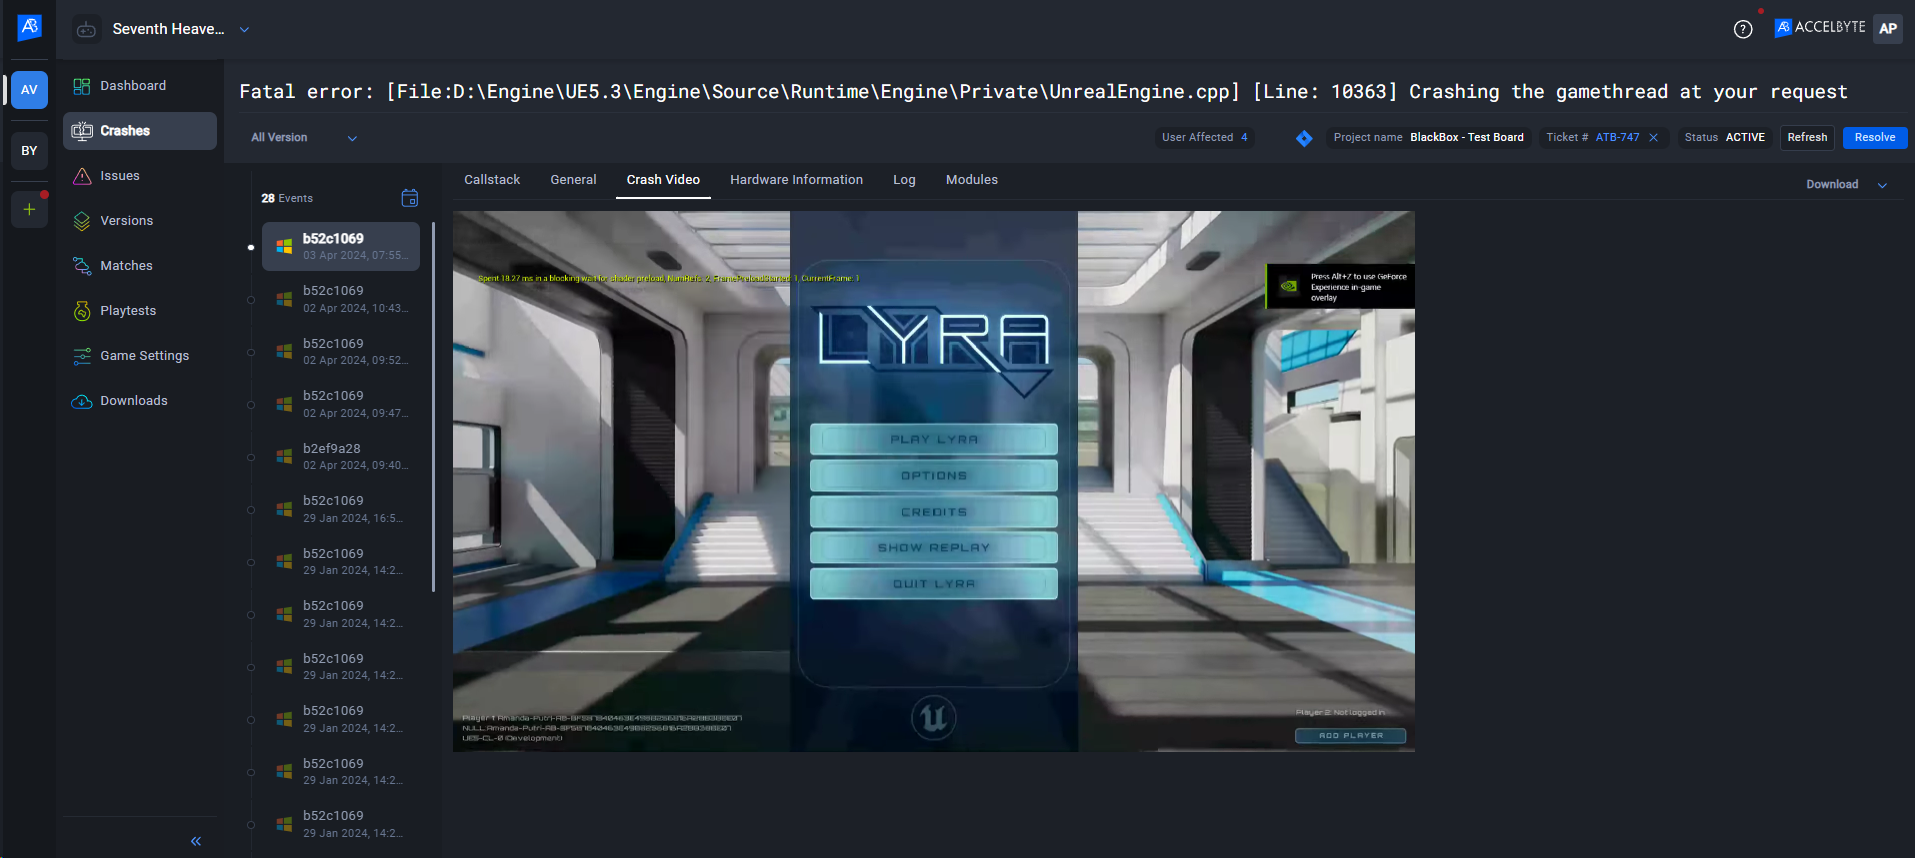The width and height of the screenshot is (1915, 858).
Task: Expand the Seventh Heaven namespace dropdown
Action: [x=244, y=30]
